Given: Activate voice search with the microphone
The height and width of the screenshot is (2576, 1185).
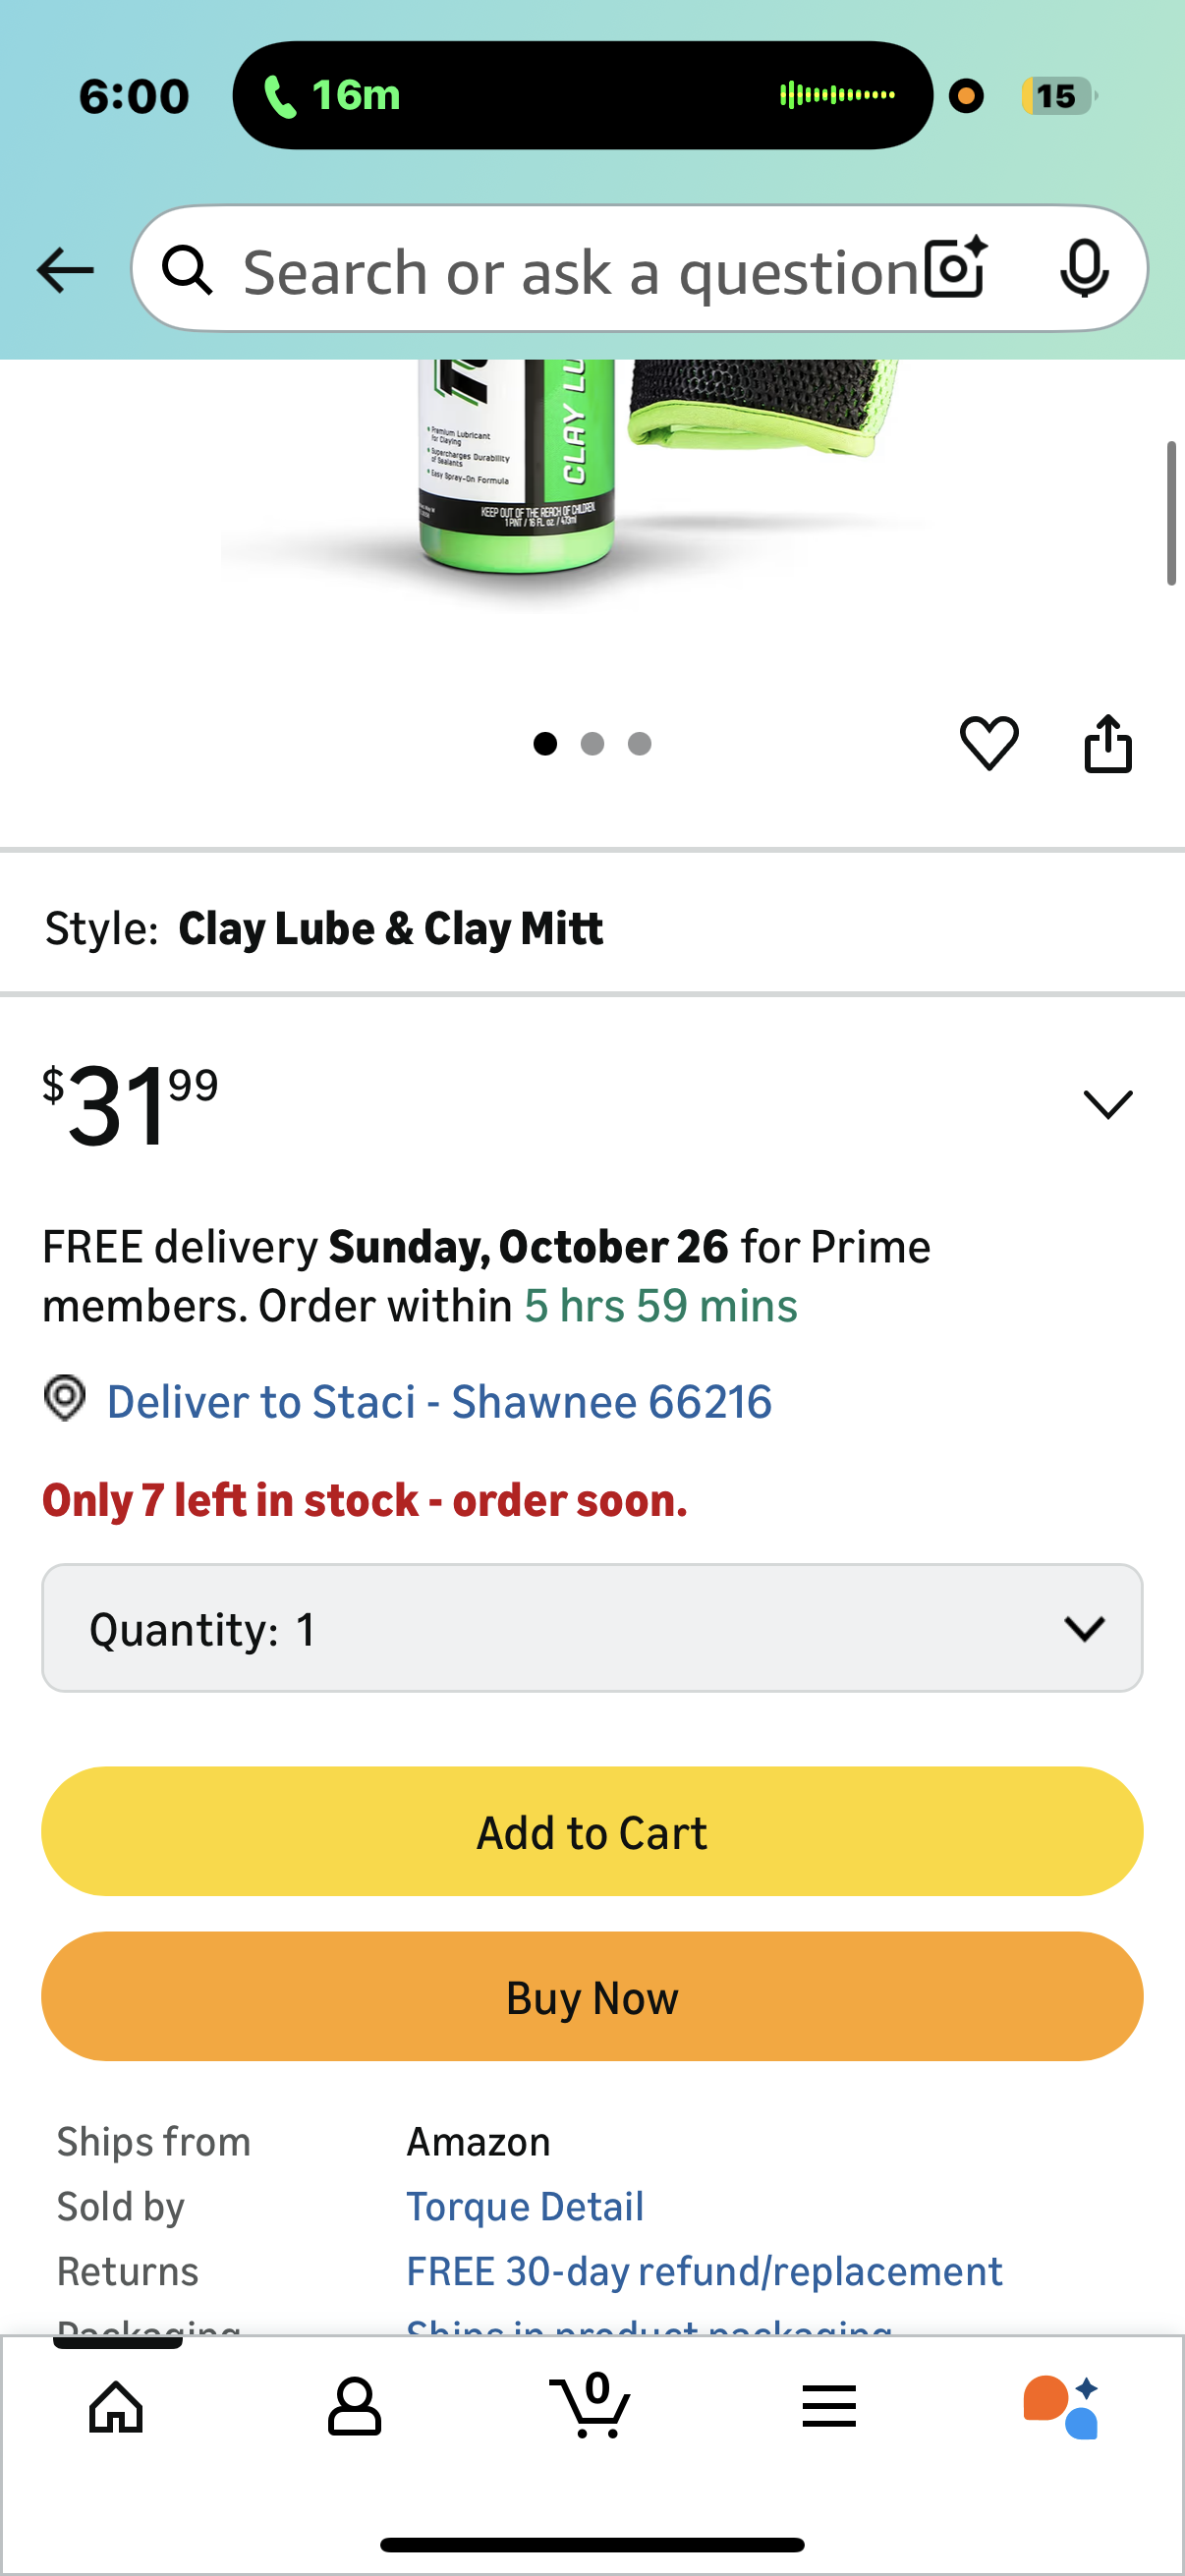Looking at the screenshot, I should coord(1085,269).
